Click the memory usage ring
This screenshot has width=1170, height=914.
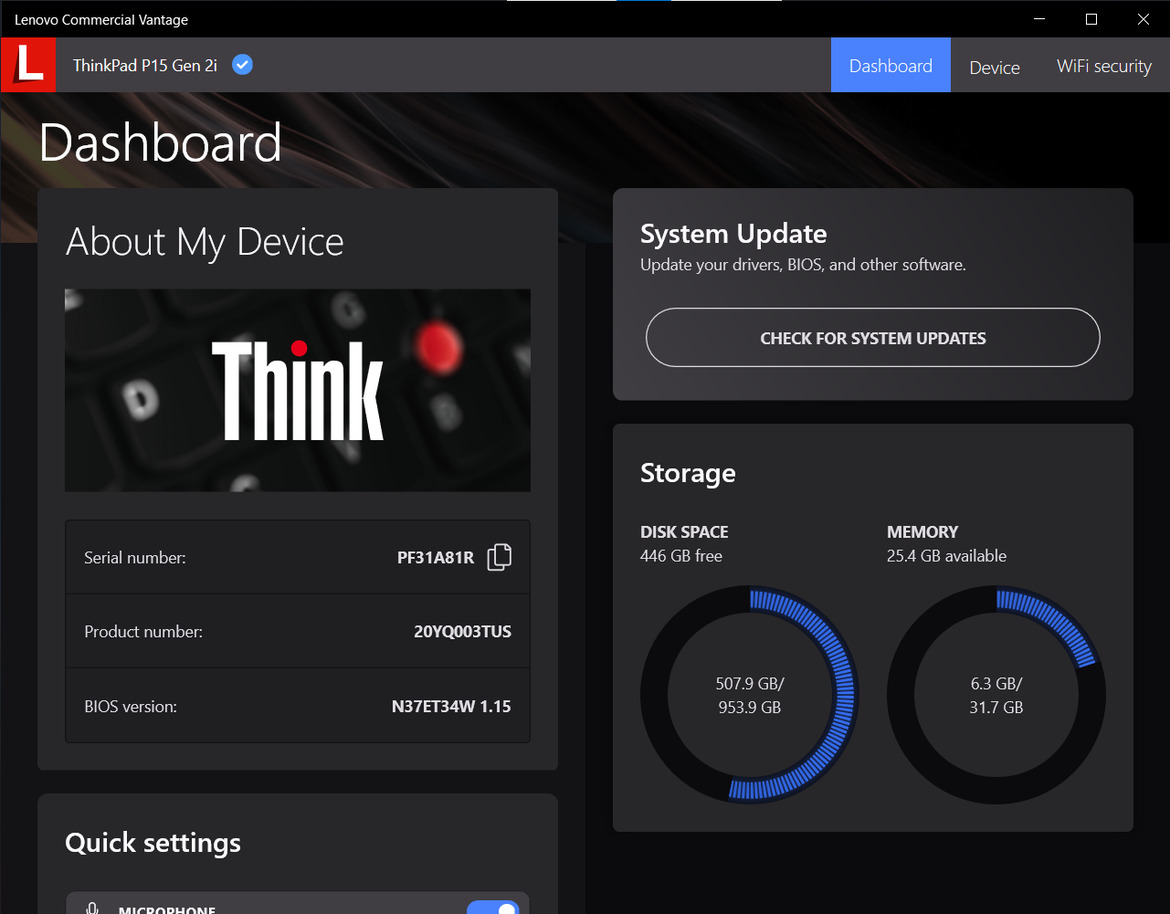pyautogui.click(x=996, y=695)
